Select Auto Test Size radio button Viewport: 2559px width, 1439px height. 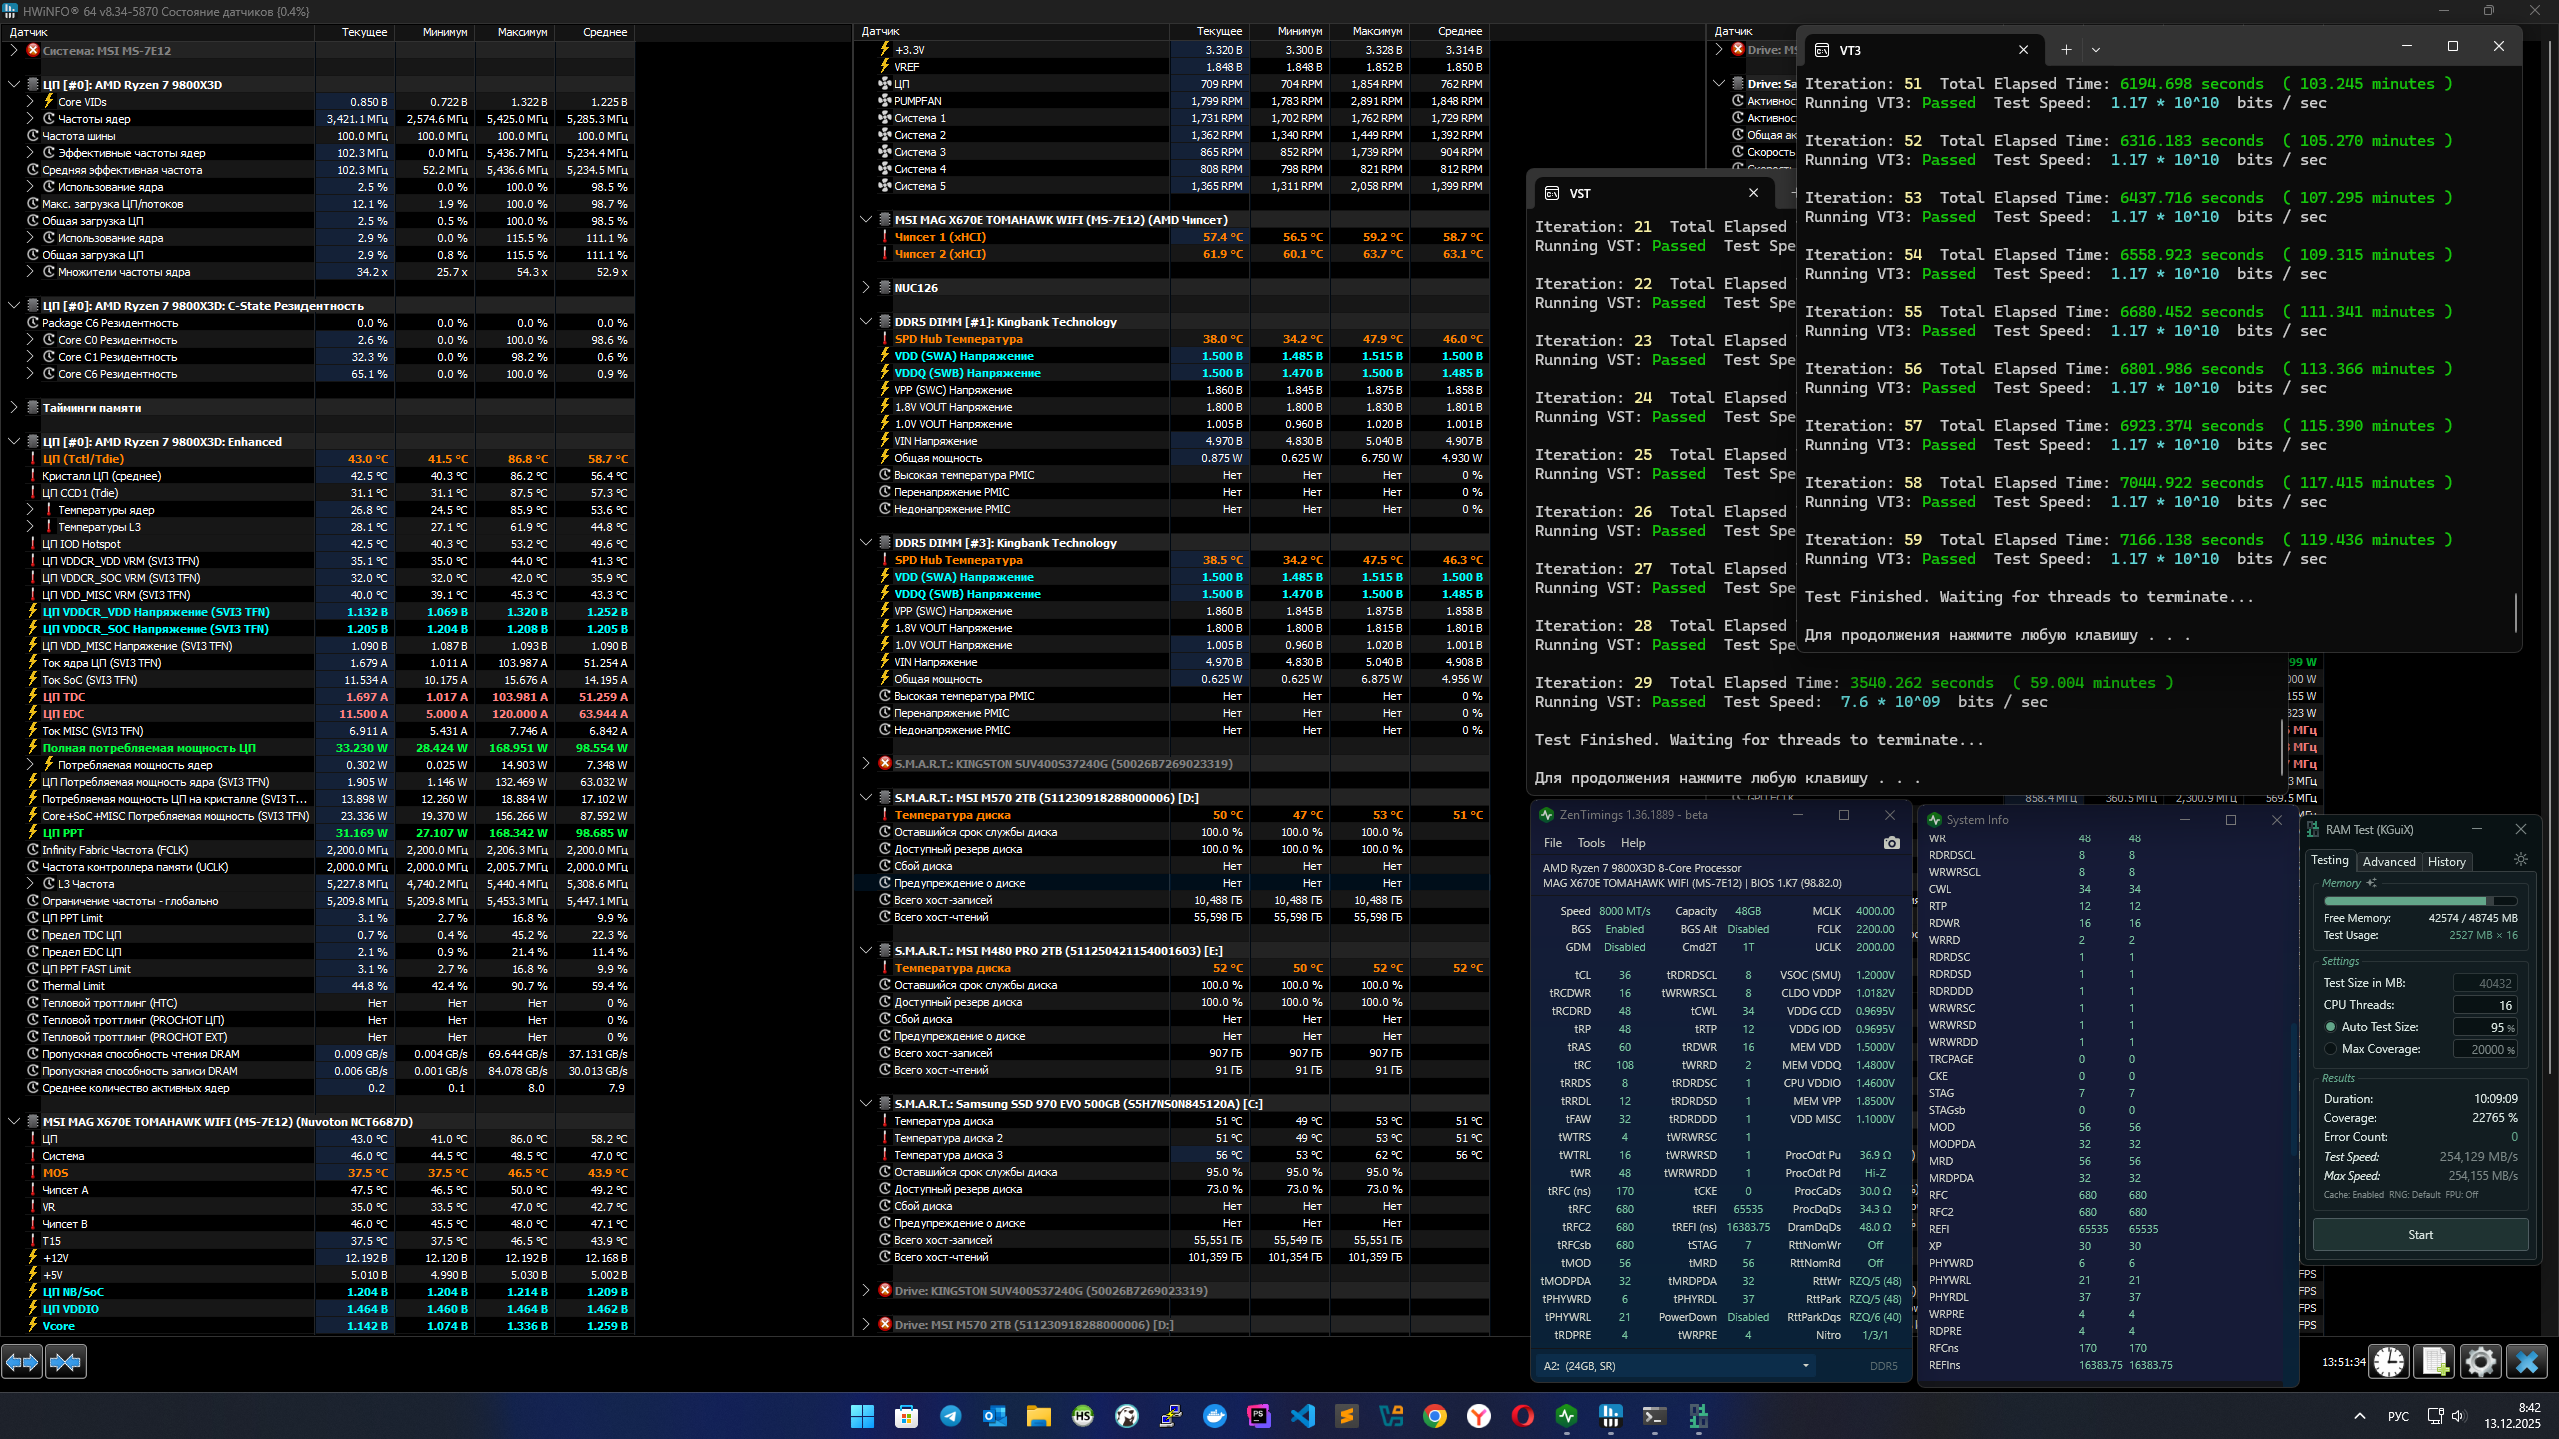(x=2331, y=1027)
